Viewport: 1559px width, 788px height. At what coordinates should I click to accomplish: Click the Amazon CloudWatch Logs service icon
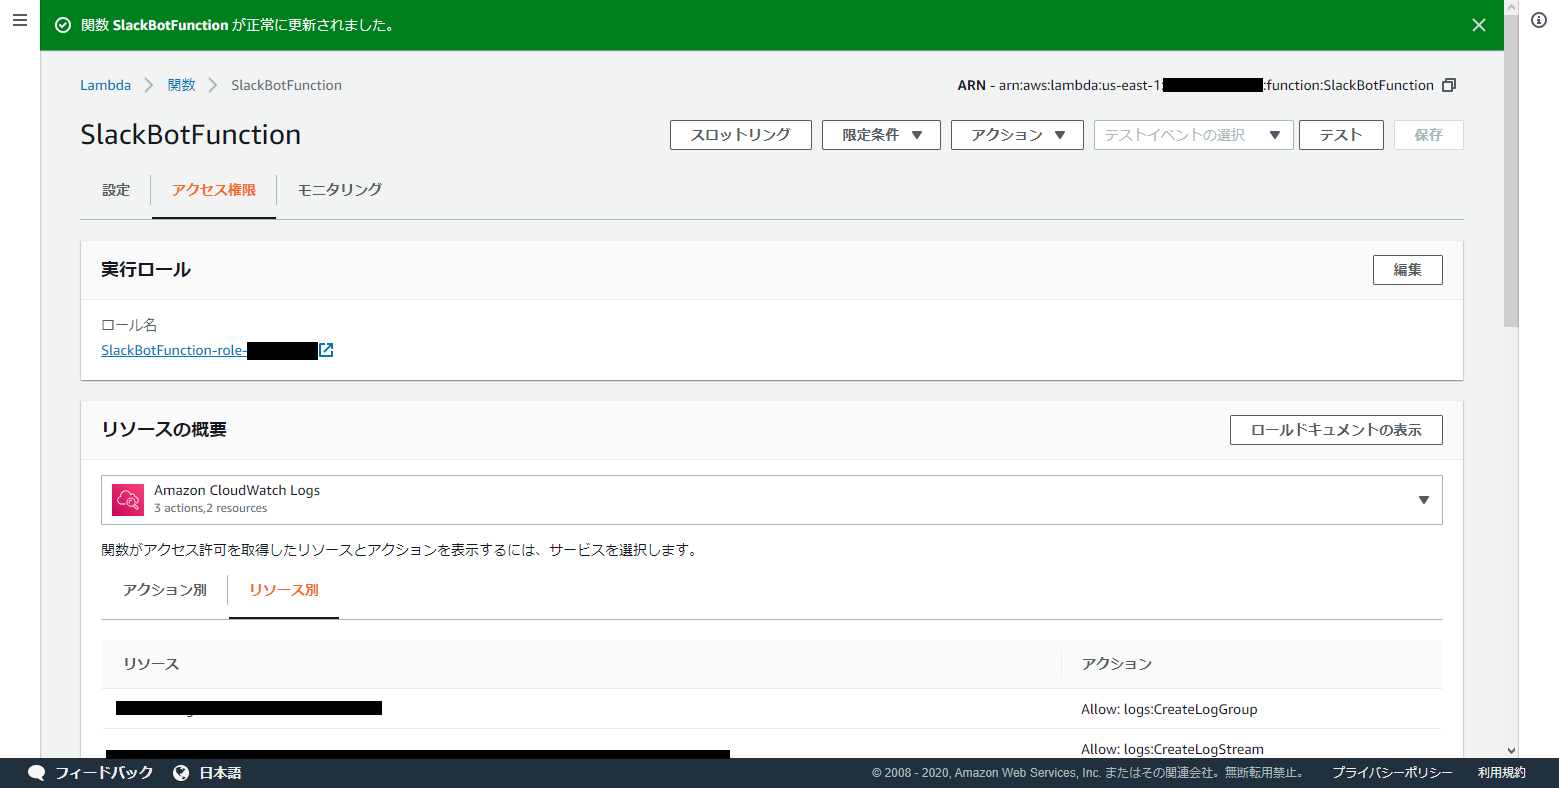[128, 500]
